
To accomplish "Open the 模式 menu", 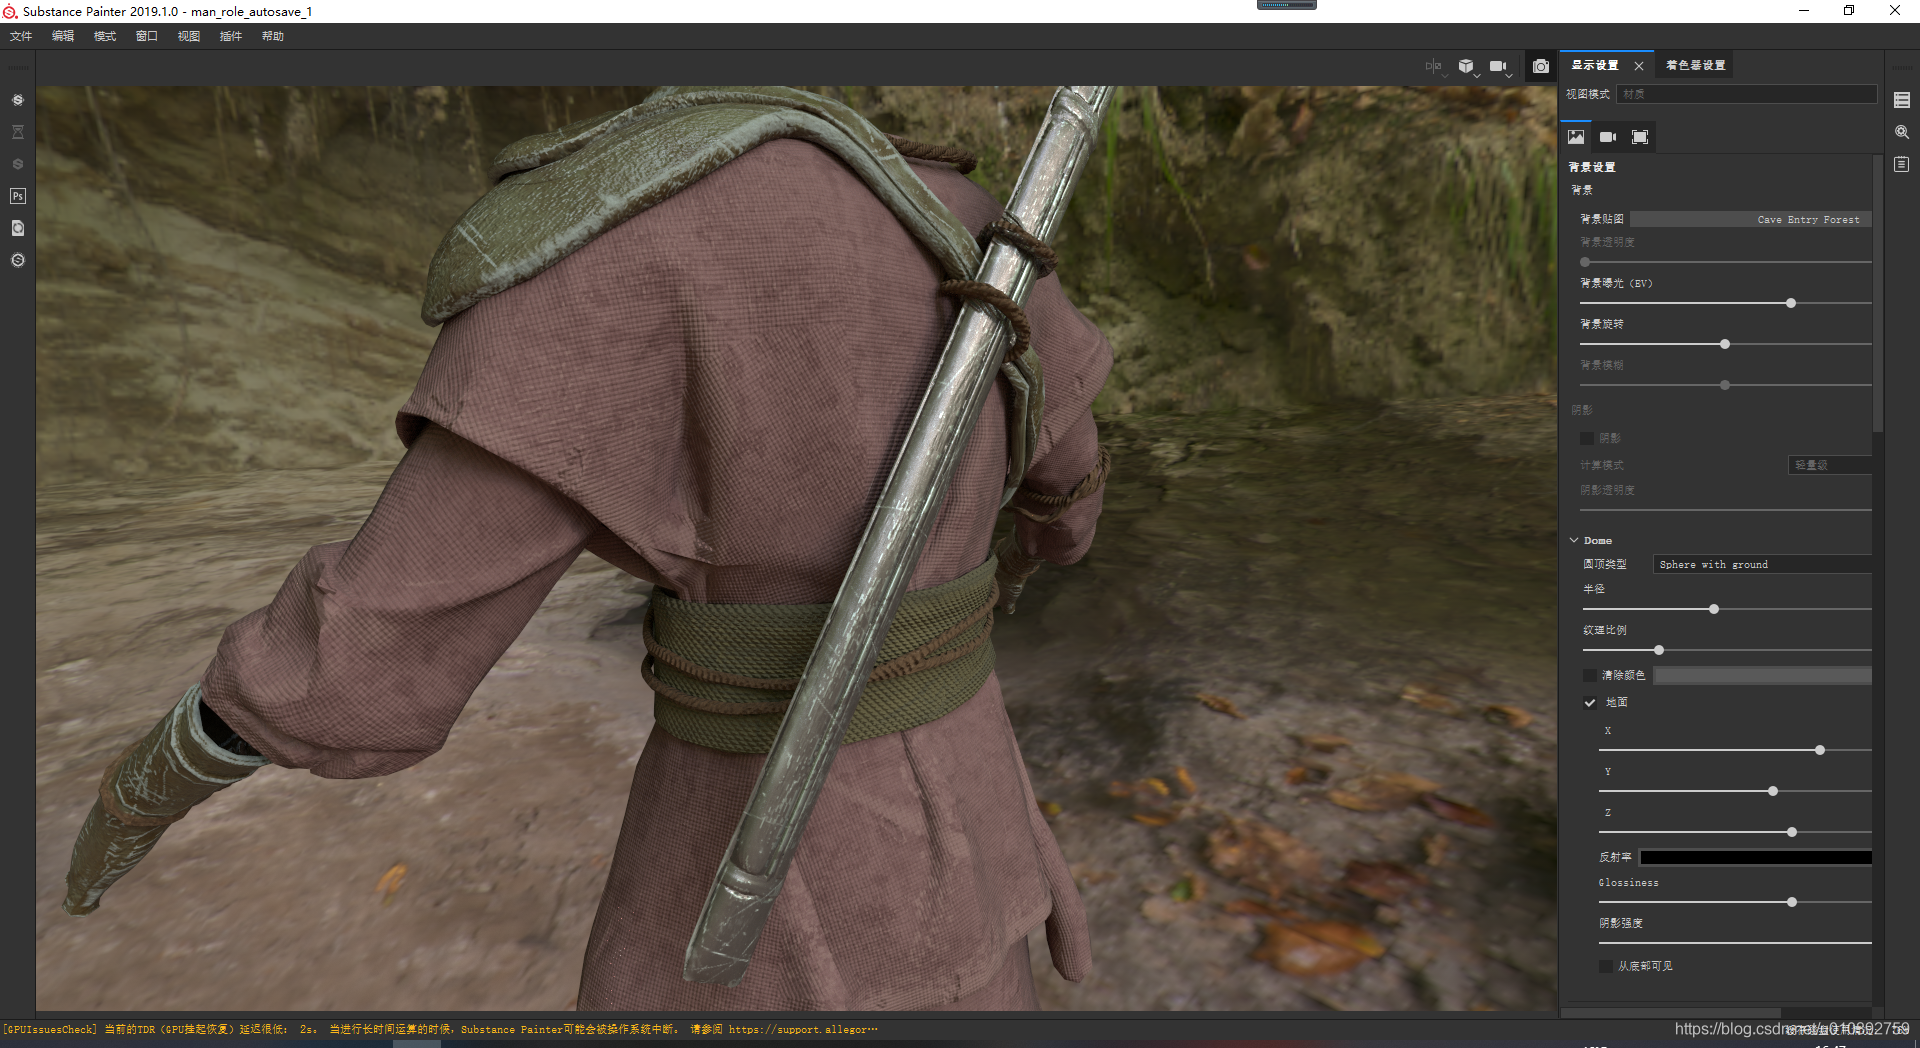I will pos(105,36).
